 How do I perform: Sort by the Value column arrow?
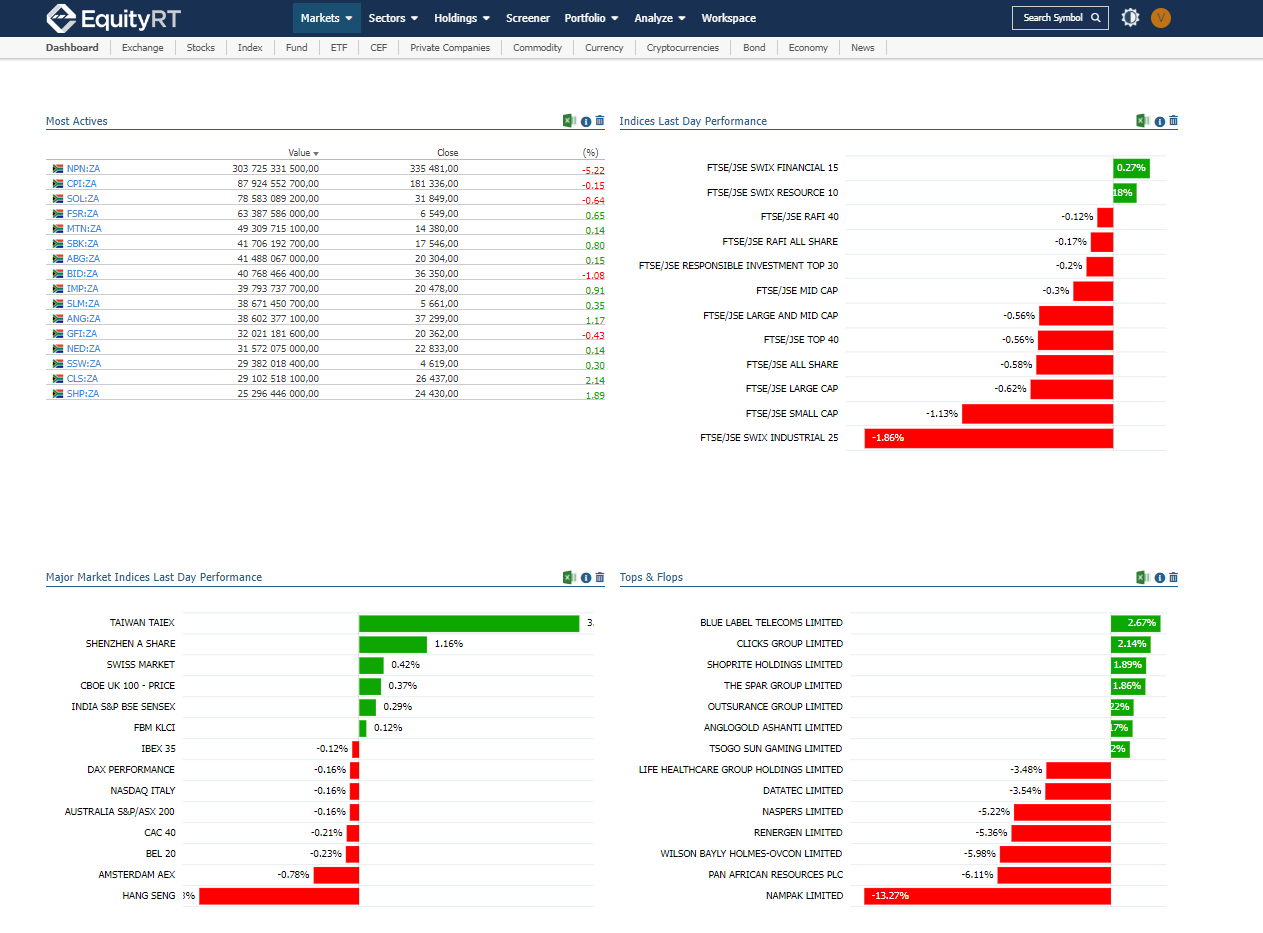coord(316,153)
